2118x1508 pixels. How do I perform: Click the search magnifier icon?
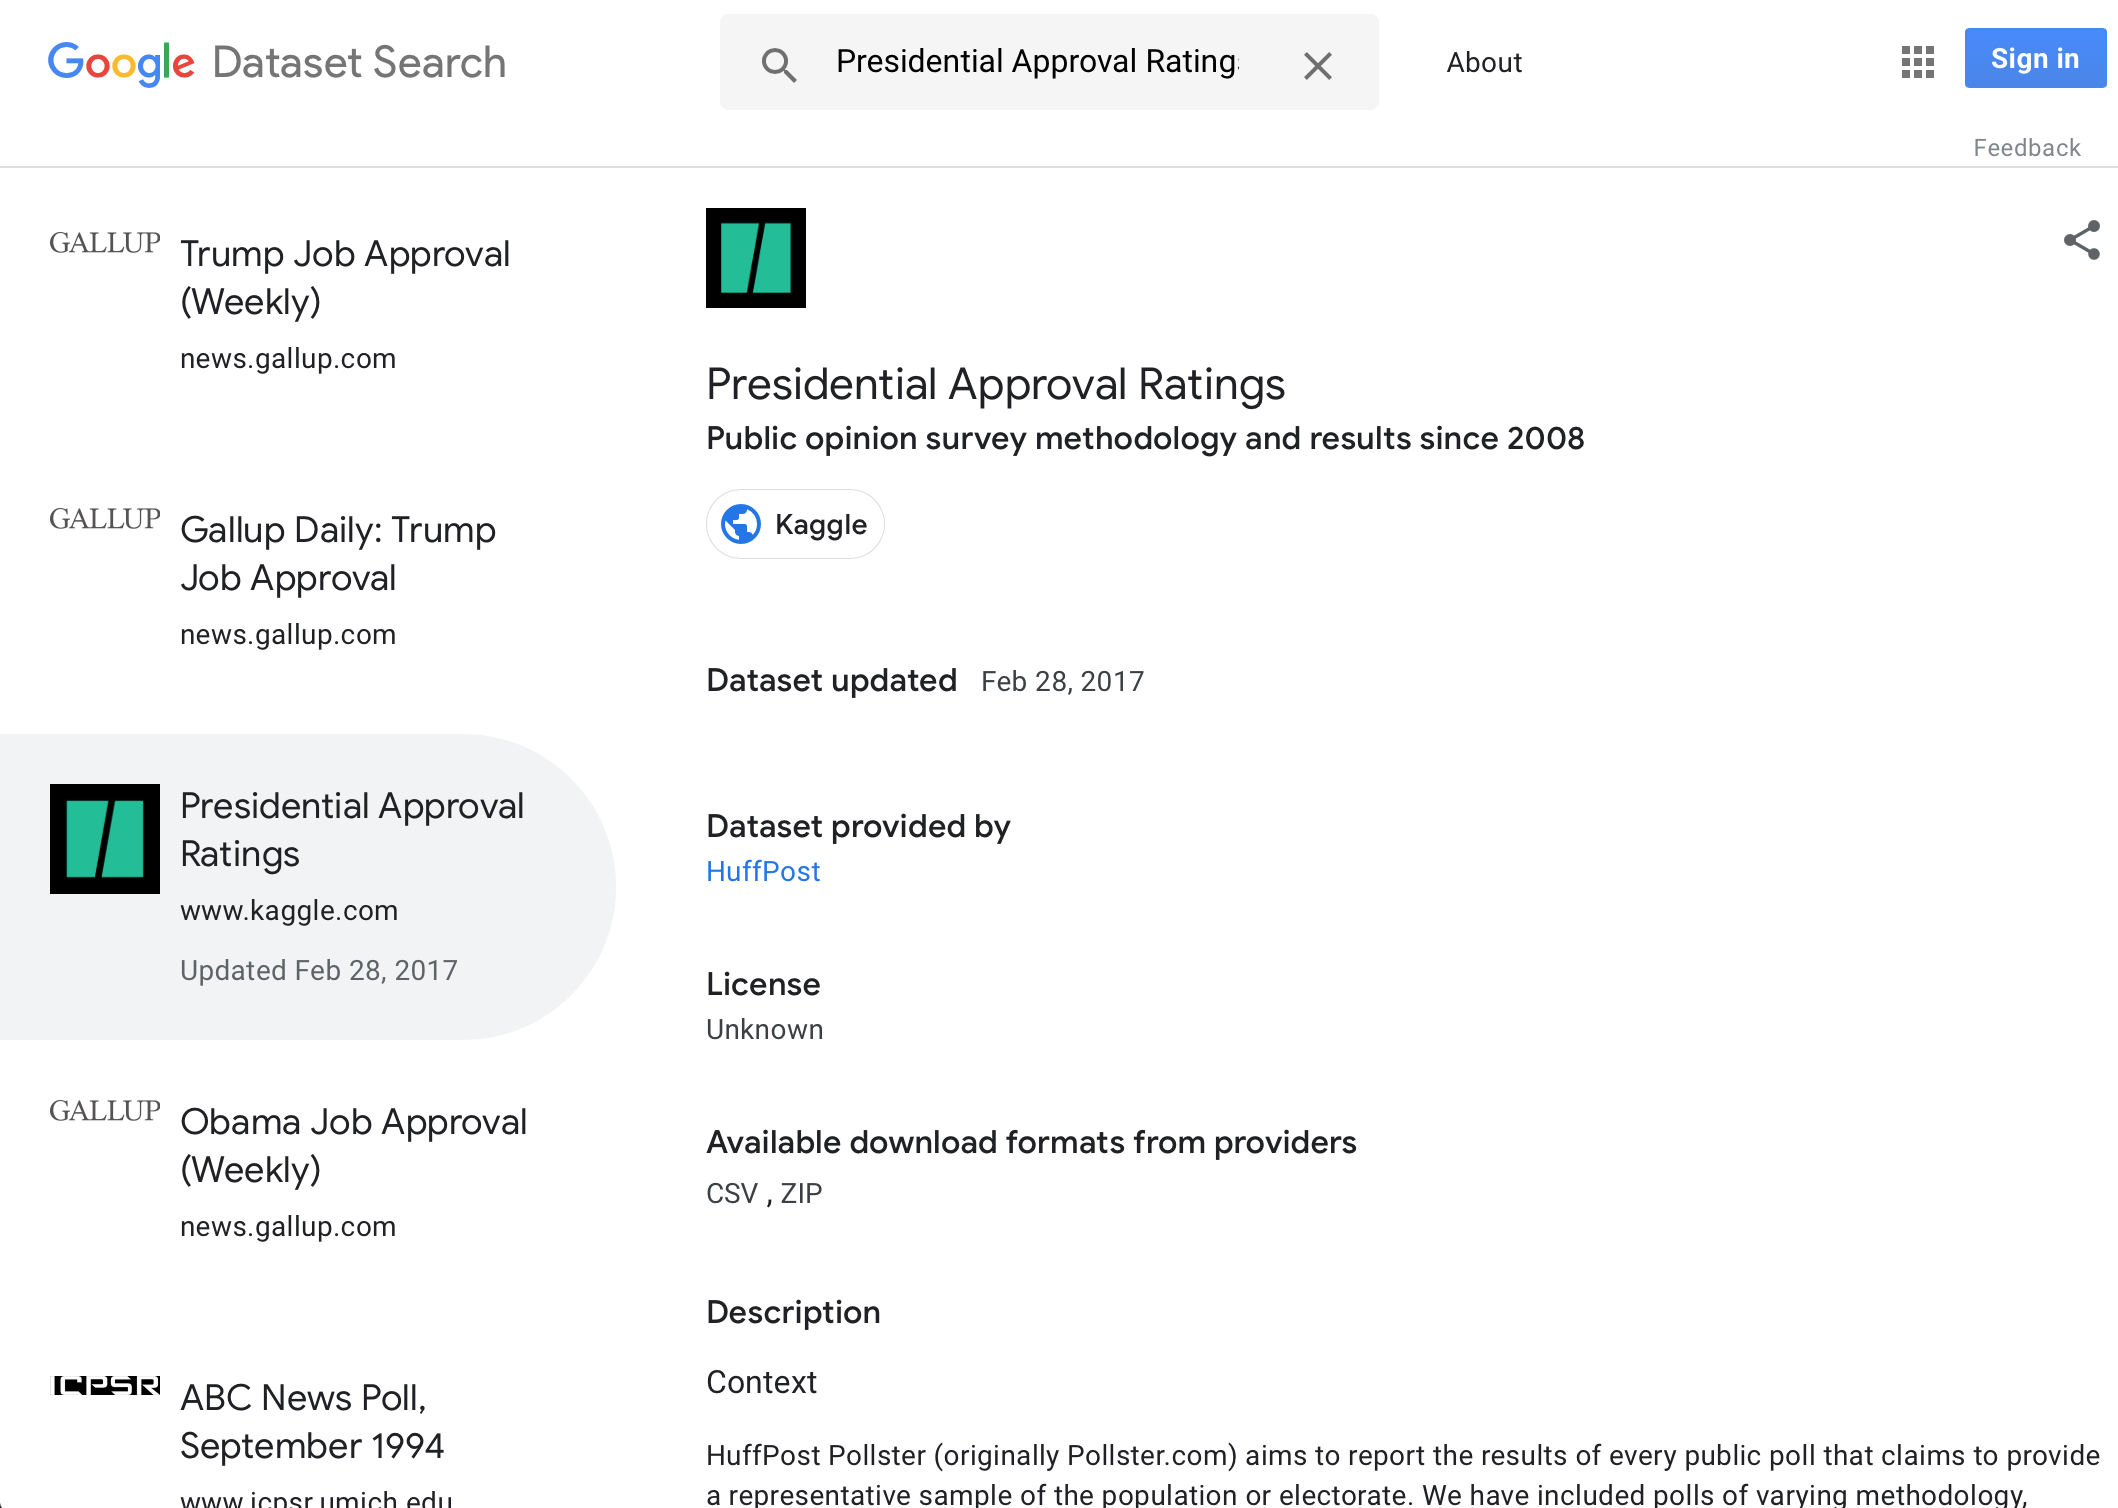tap(779, 65)
